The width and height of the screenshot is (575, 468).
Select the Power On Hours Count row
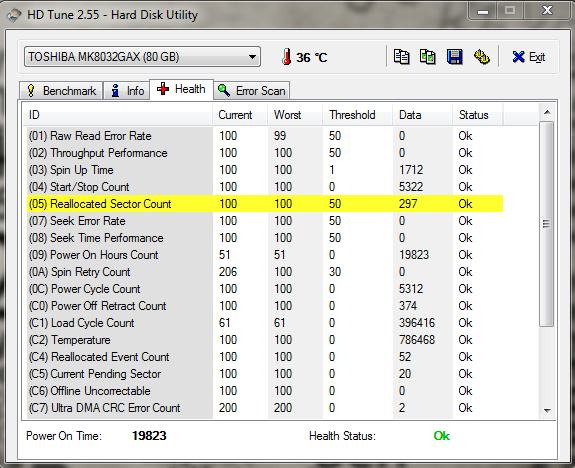265,255
